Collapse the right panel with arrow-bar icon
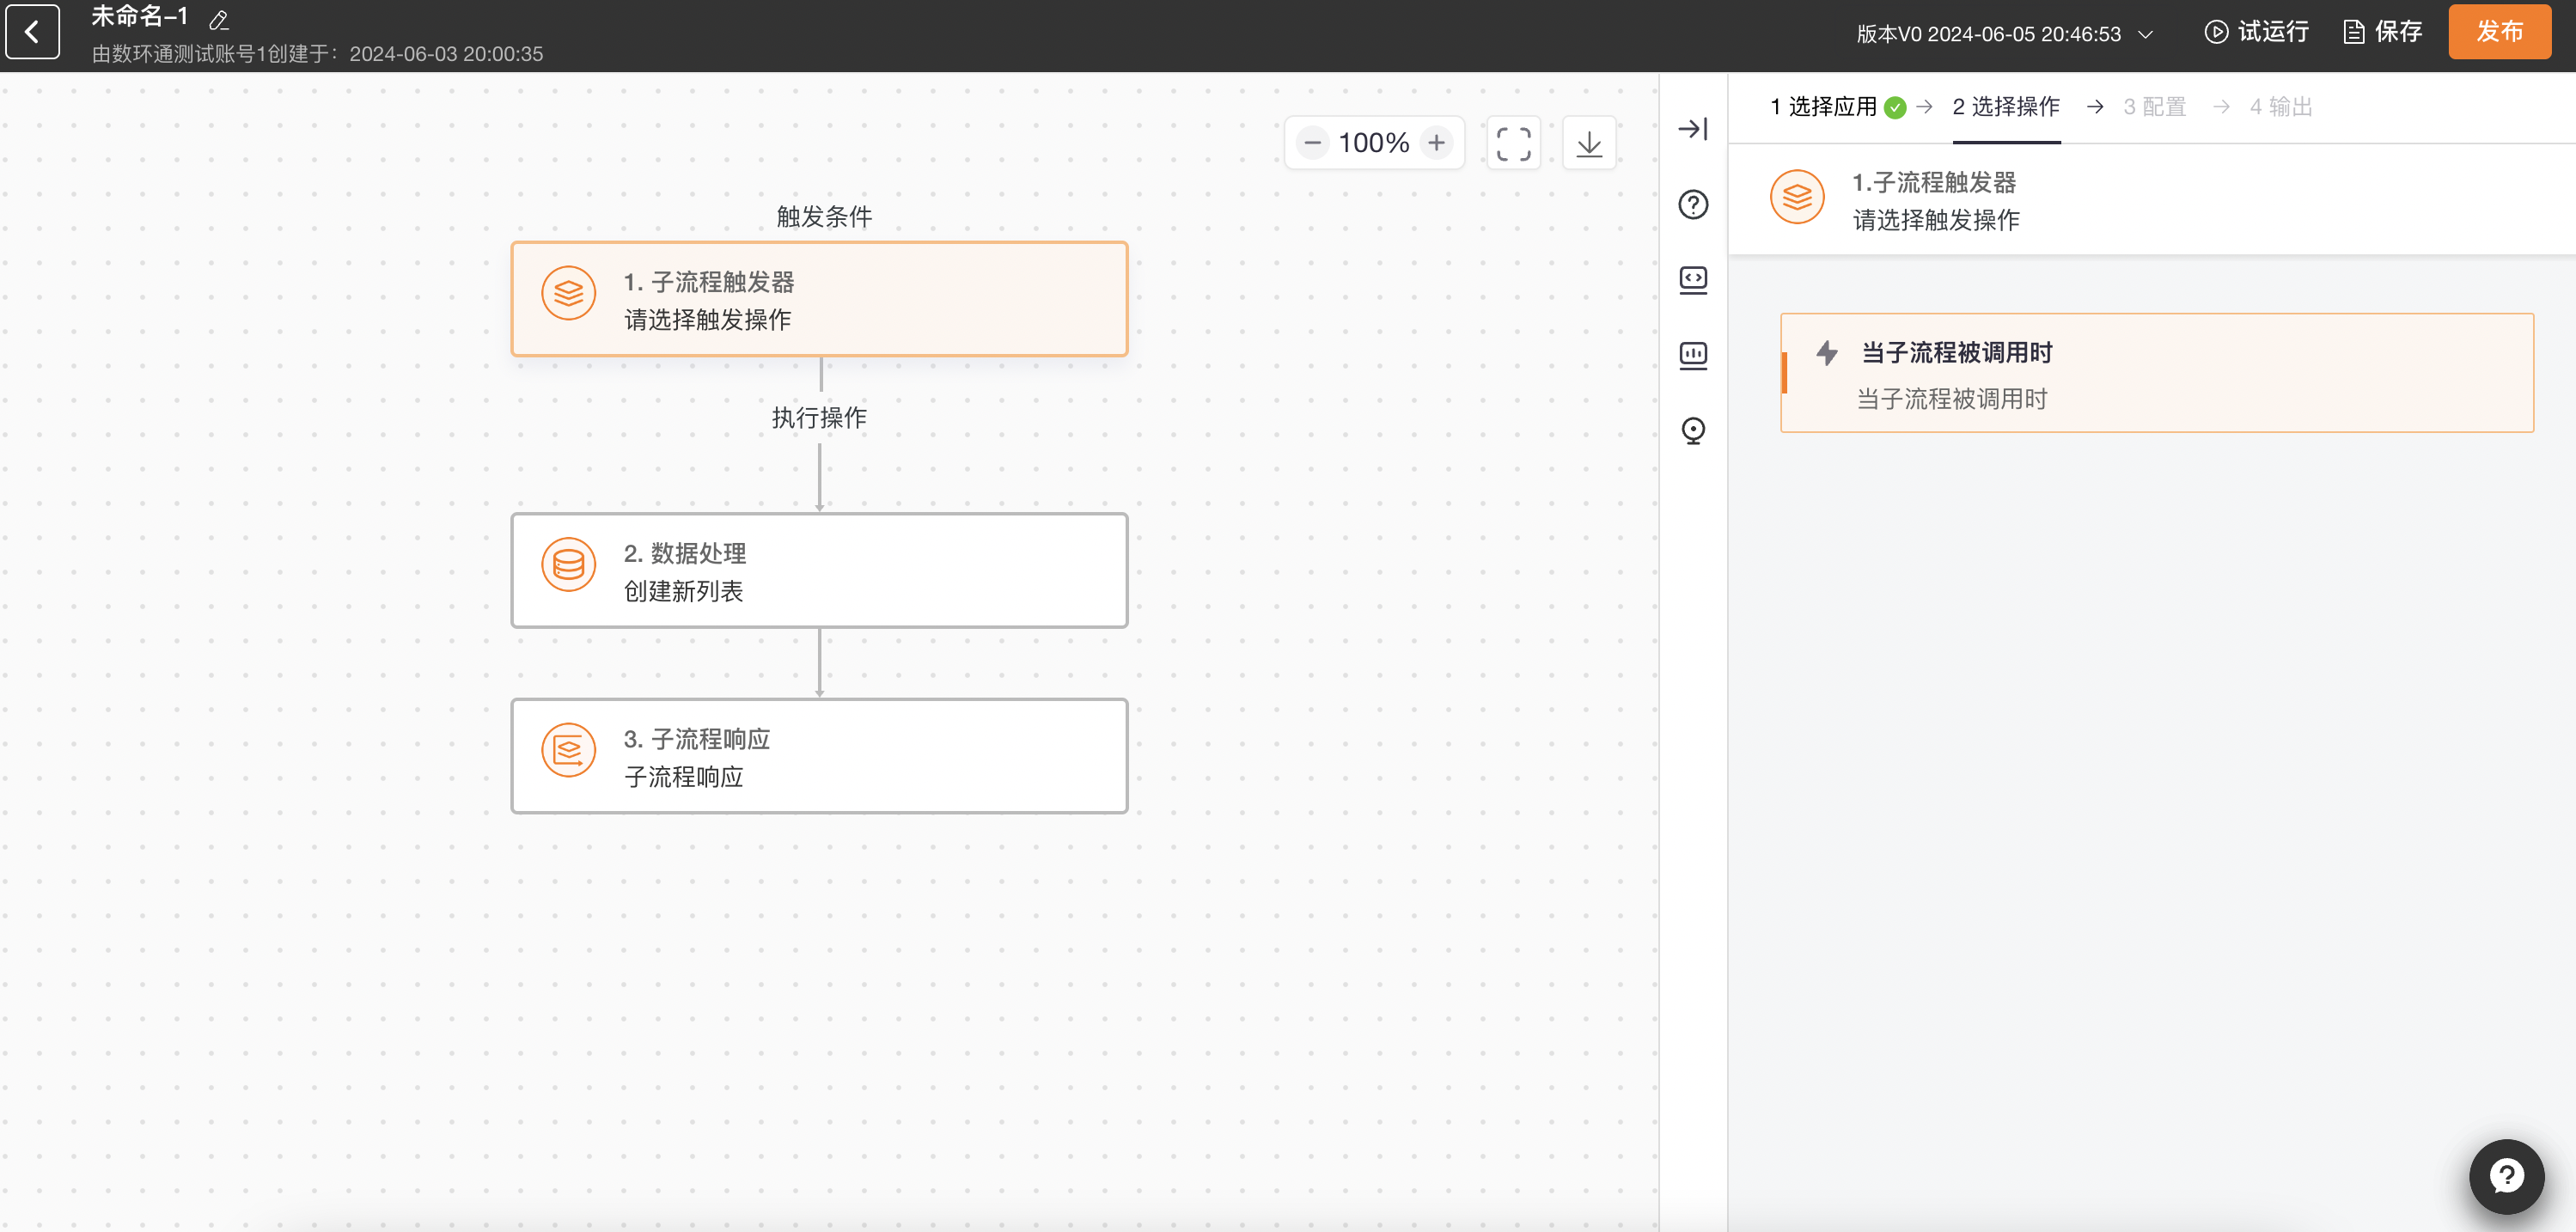The image size is (2576, 1232). [1693, 129]
